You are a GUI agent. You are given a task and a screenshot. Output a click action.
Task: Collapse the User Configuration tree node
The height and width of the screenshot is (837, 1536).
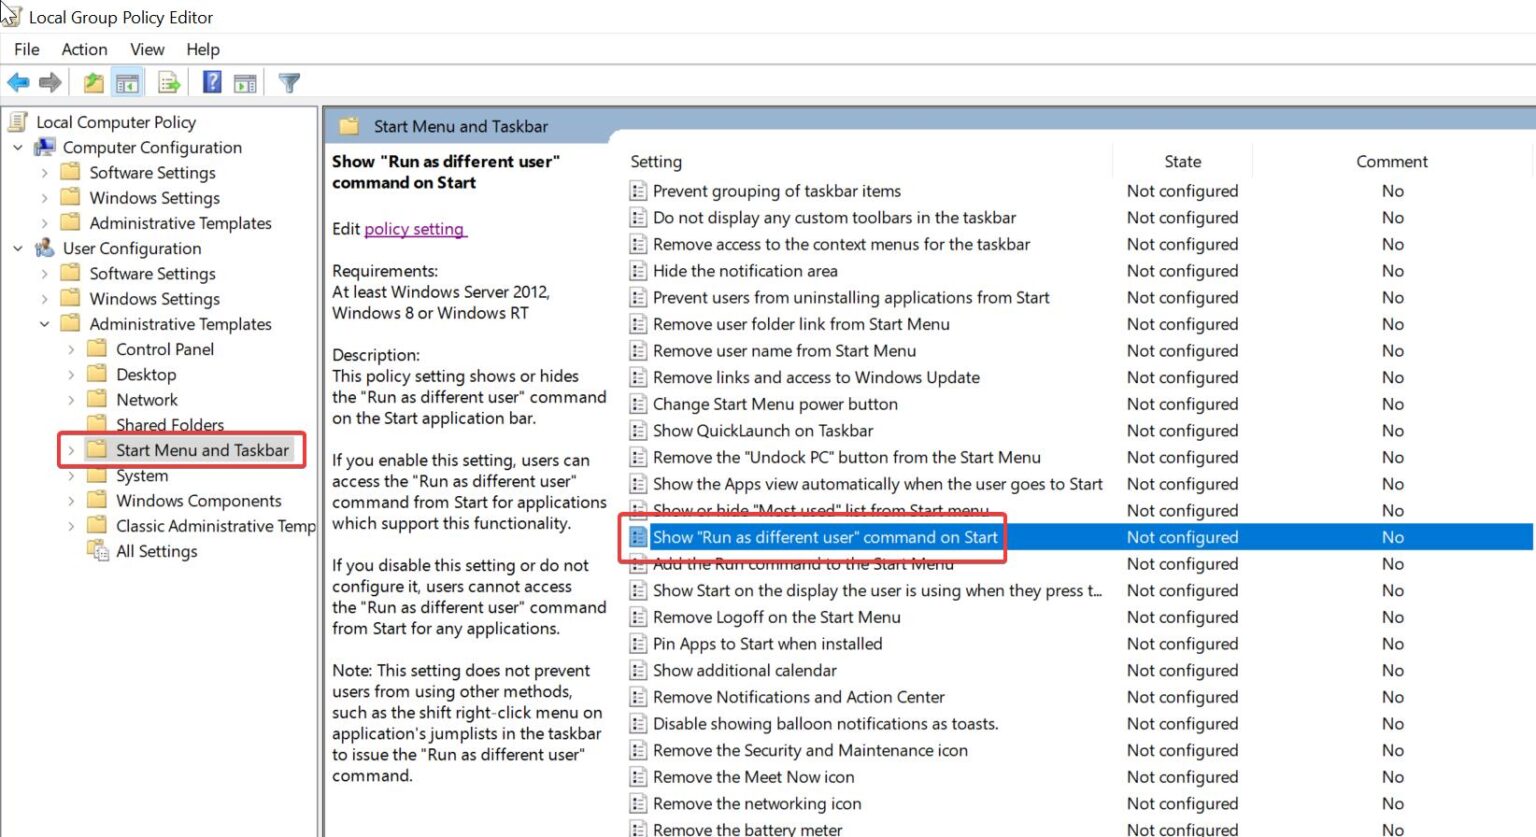pyautogui.click(x=17, y=248)
